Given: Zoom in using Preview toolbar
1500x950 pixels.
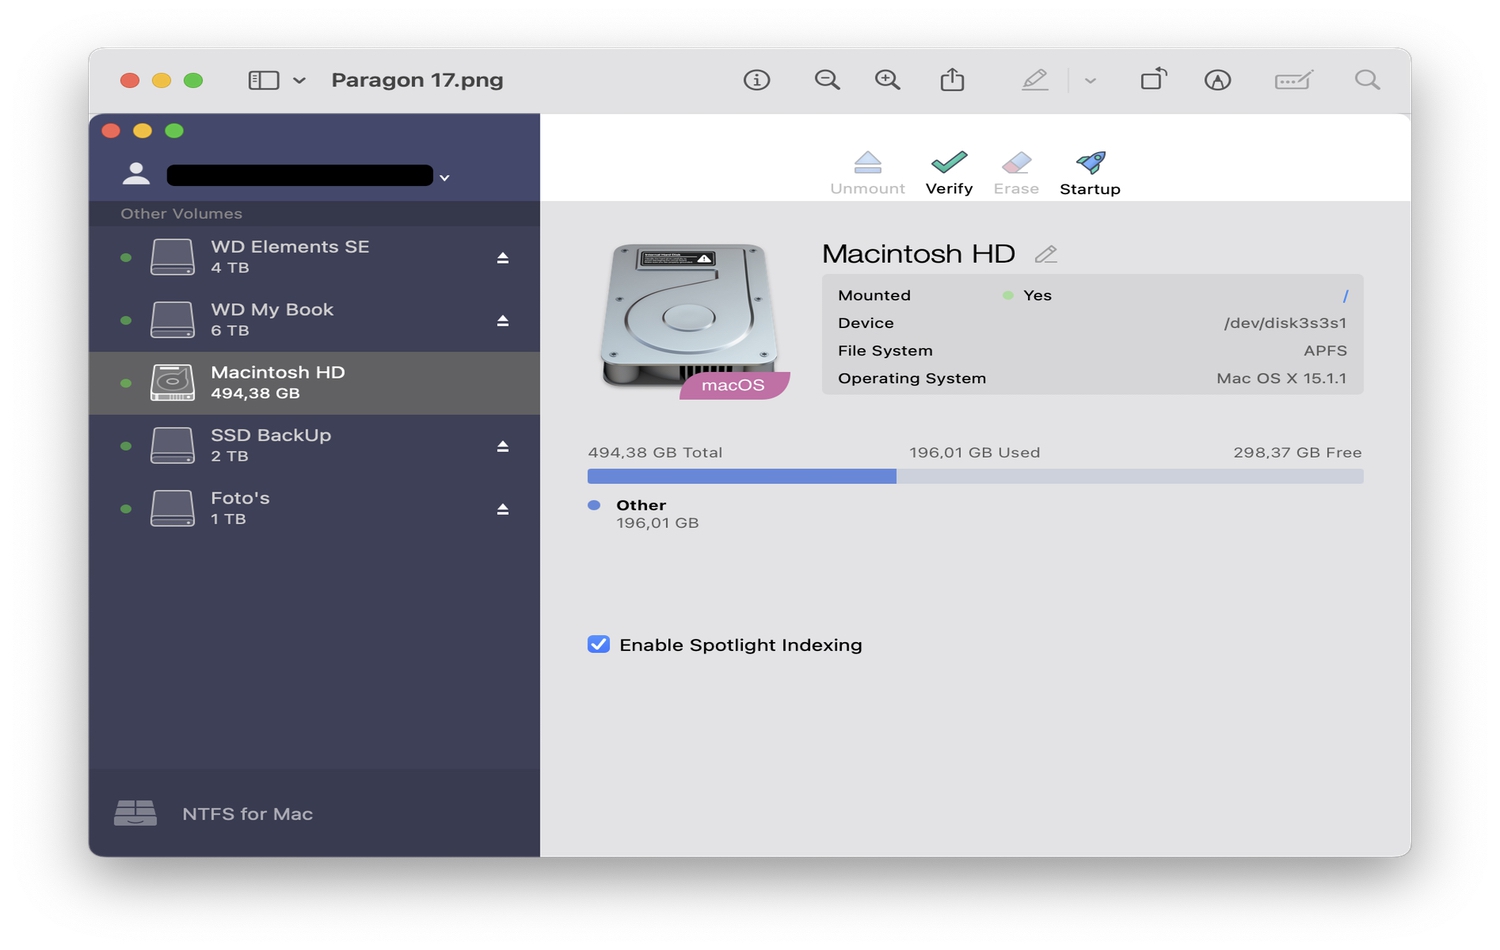Looking at the screenshot, I should 887,80.
